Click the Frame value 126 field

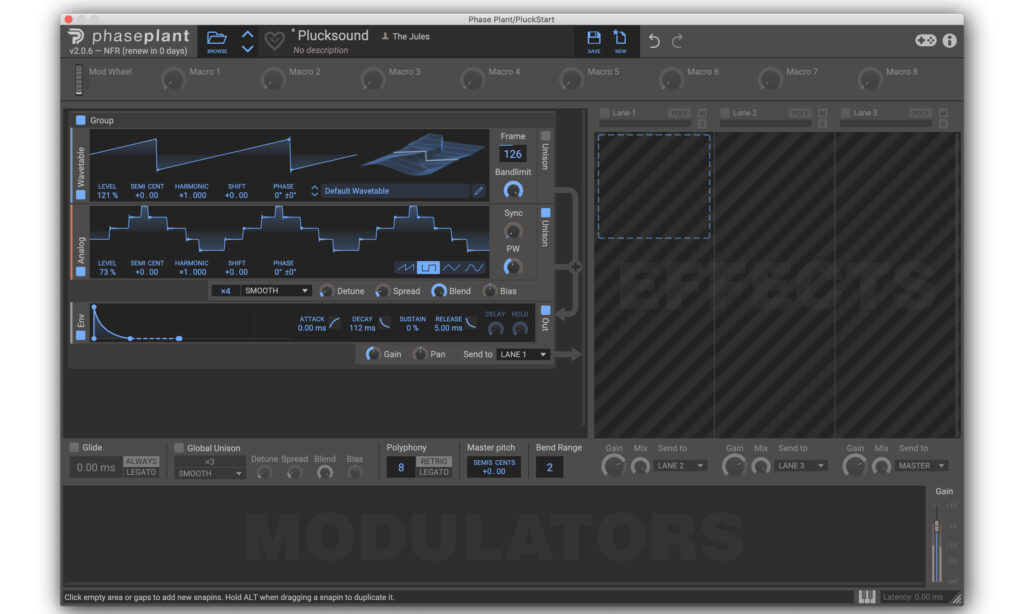(x=513, y=154)
